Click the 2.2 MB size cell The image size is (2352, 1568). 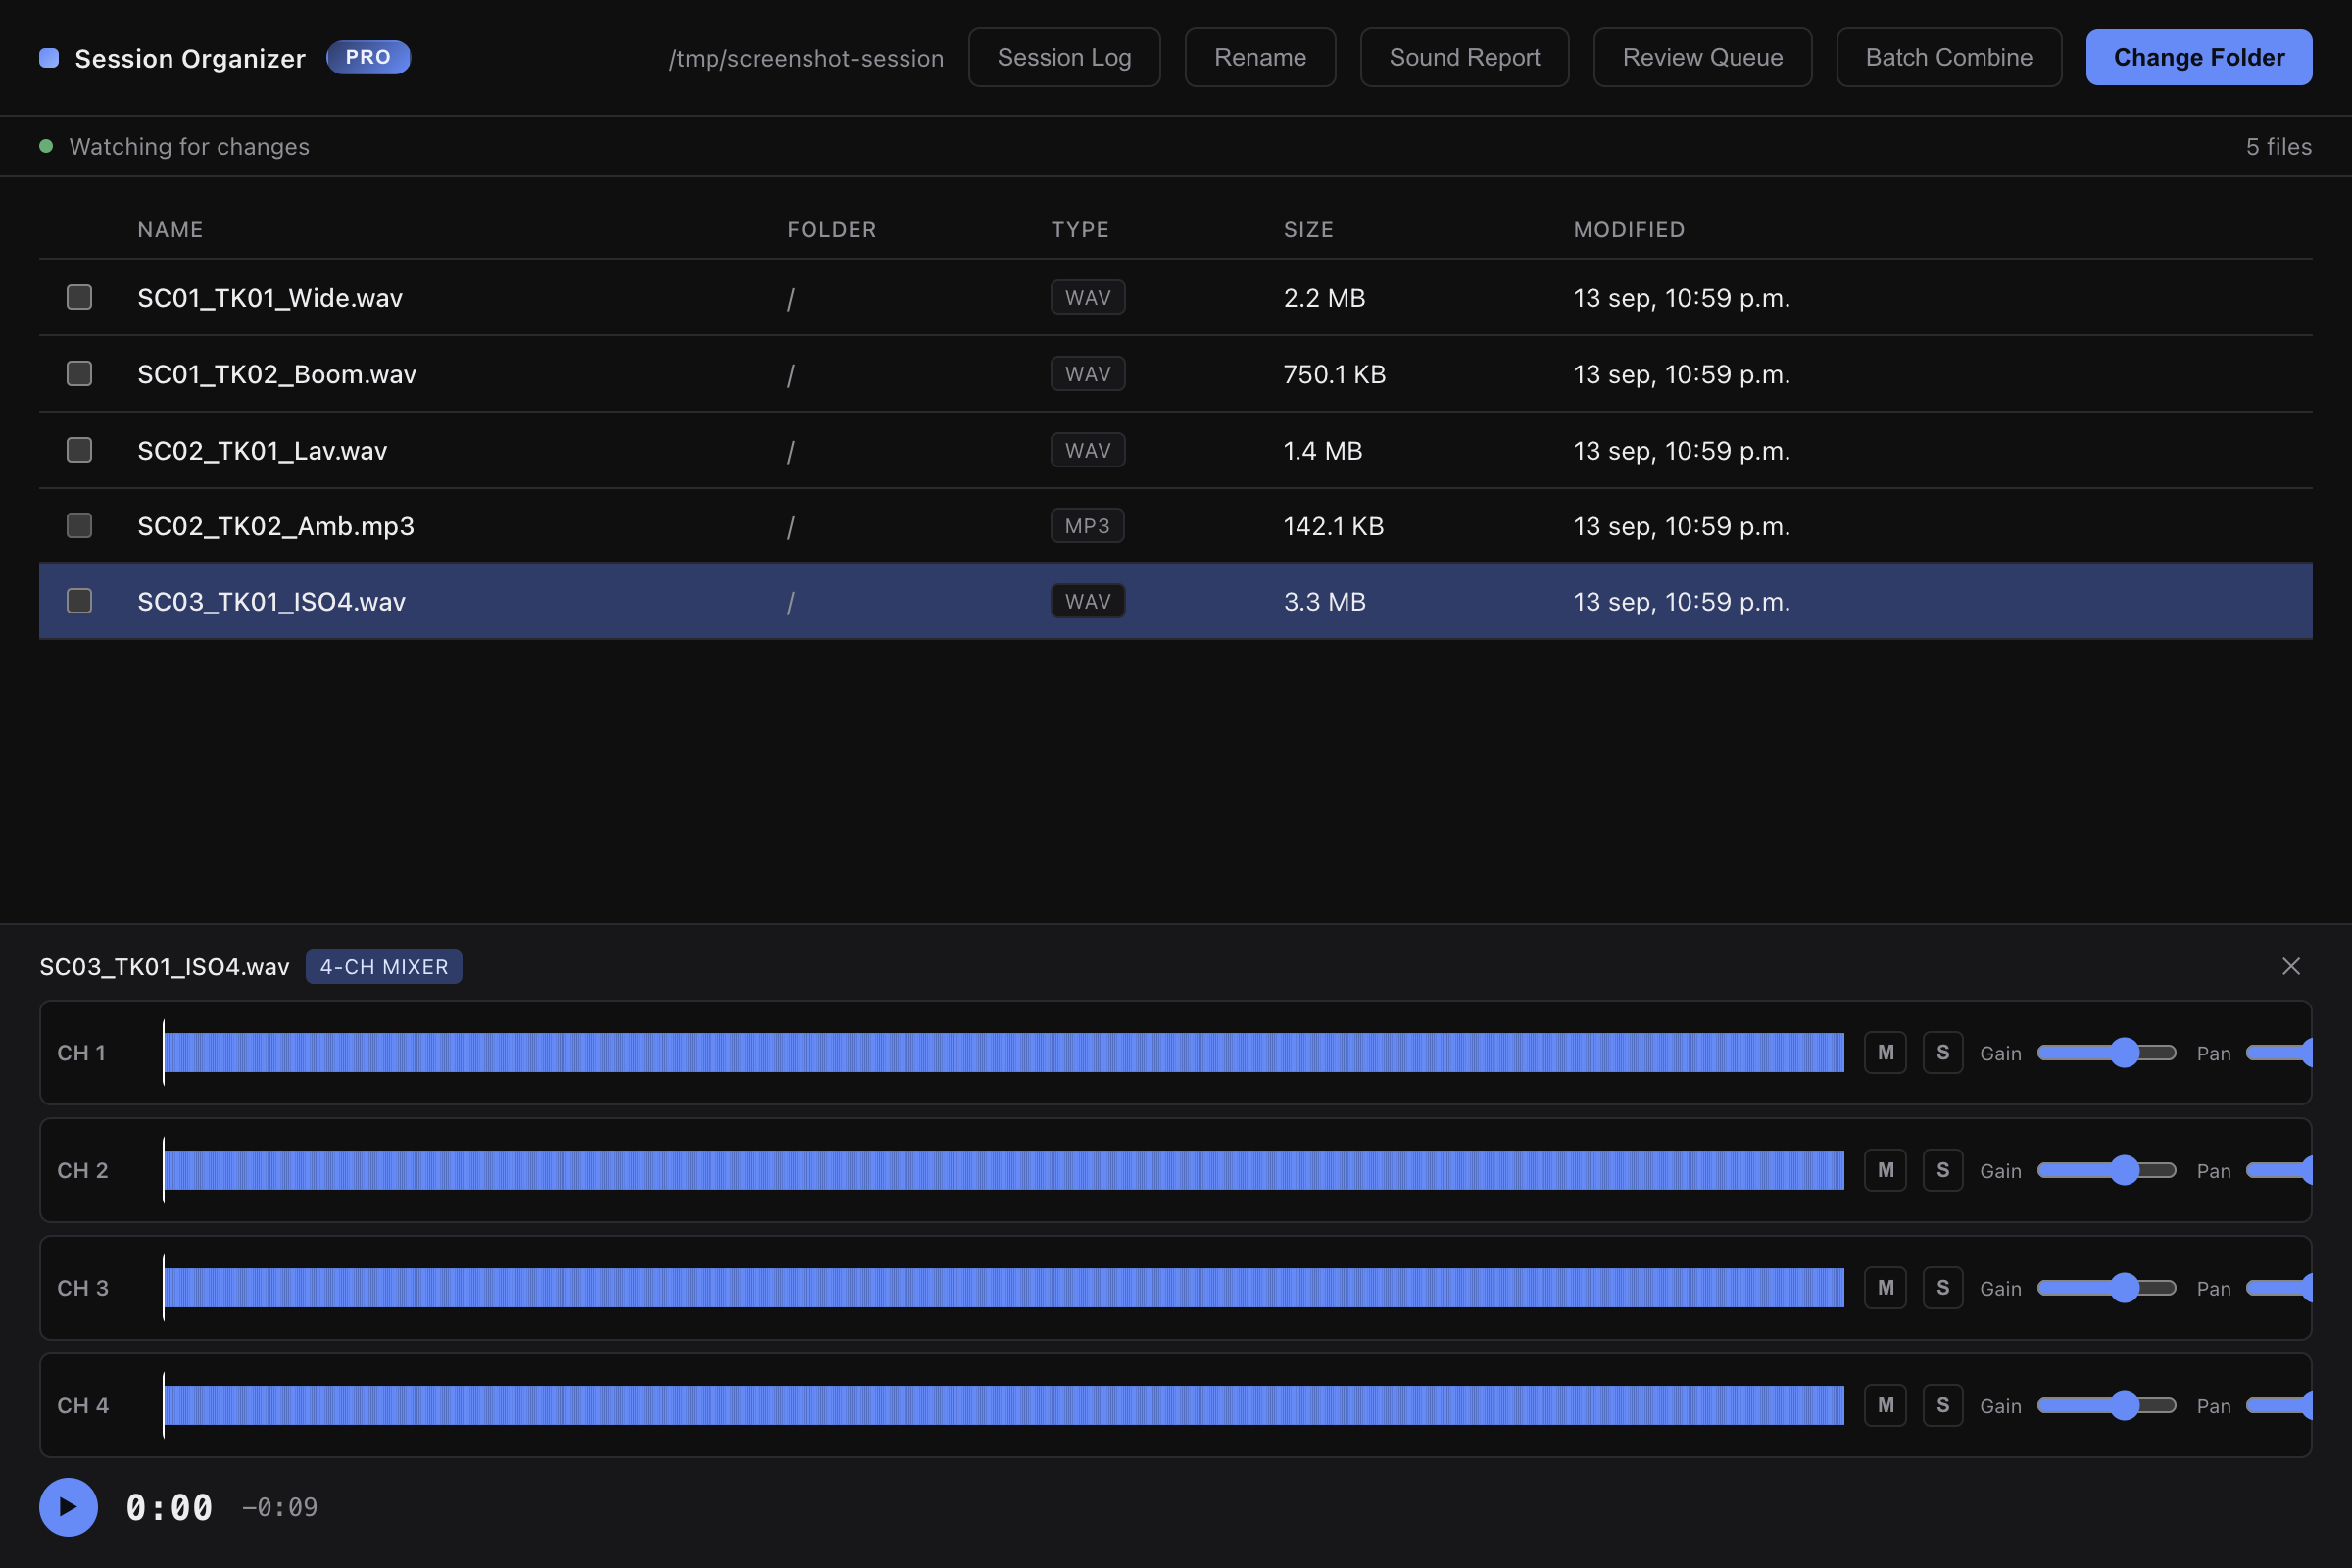coord(1324,298)
